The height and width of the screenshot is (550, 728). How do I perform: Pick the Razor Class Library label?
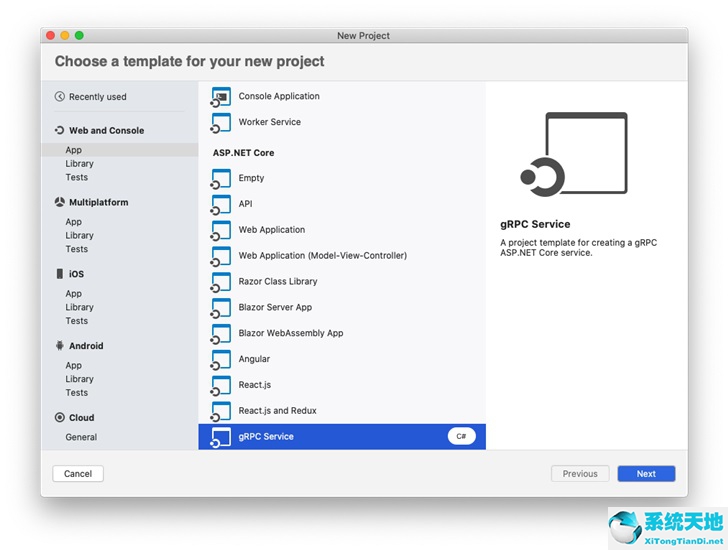tap(278, 282)
